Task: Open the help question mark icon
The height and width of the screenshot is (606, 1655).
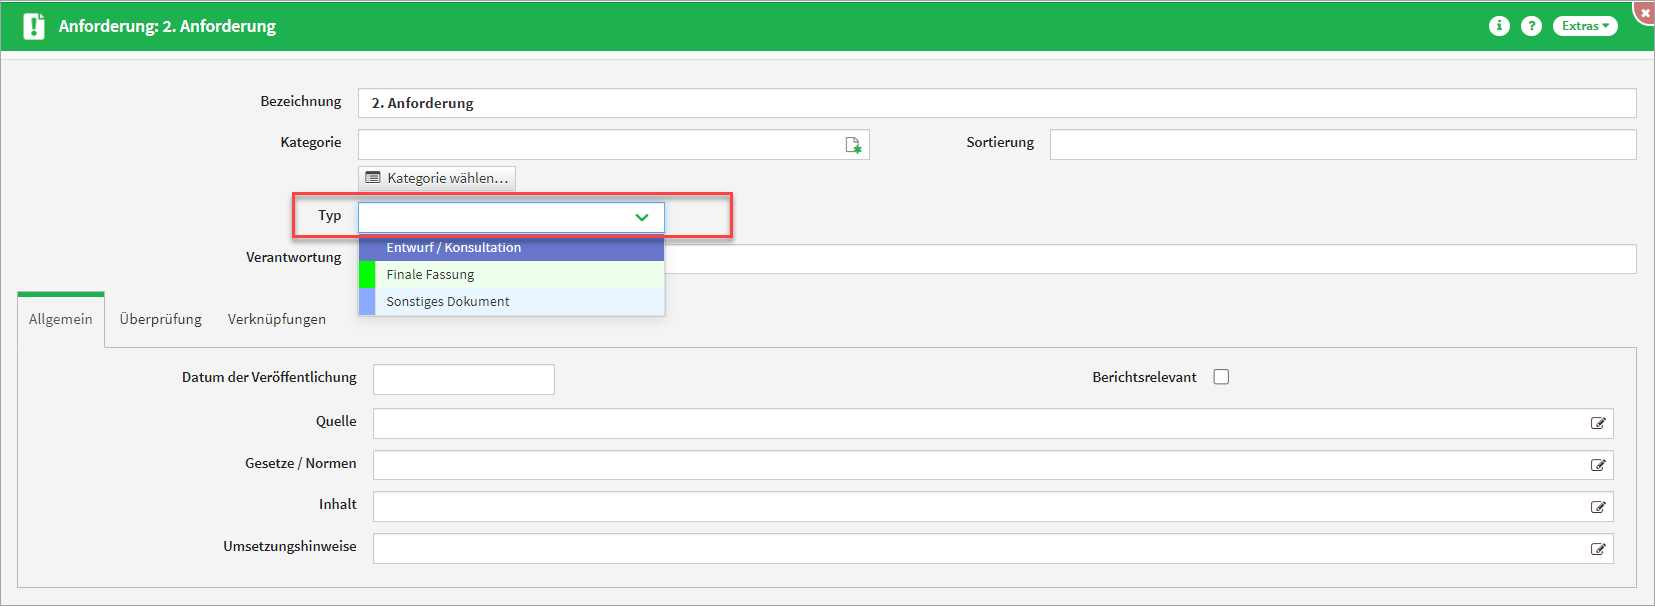Action: coord(1531,26)
